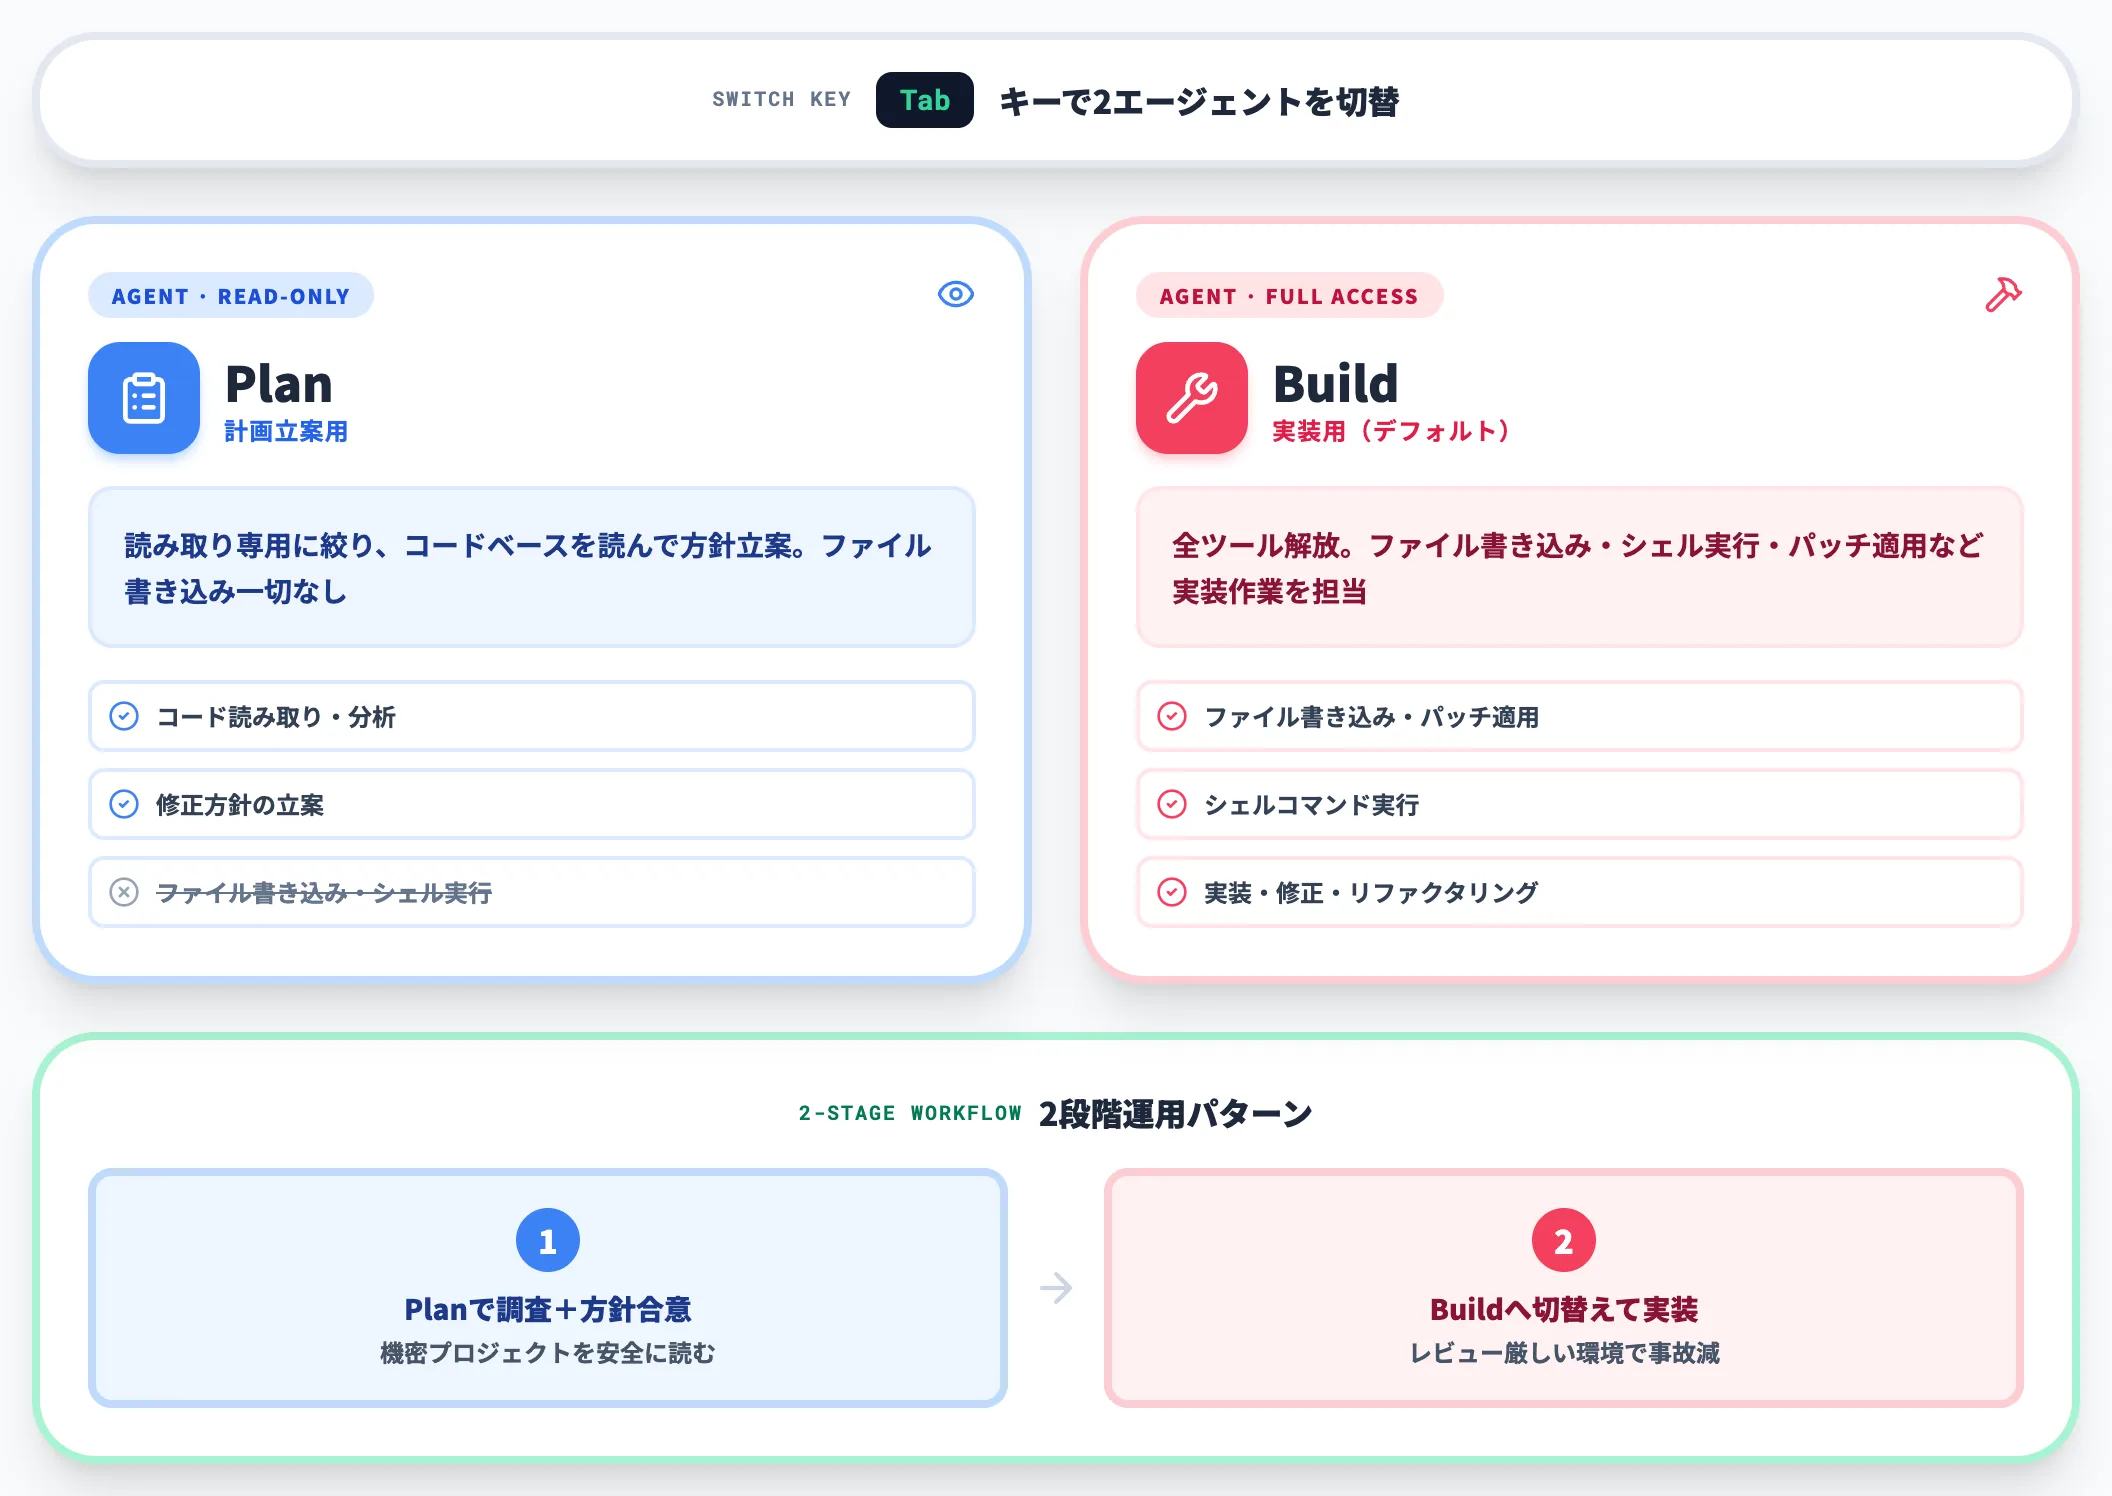Click the red wrench Build icon
This screenshot has width=2112, height=1496.
click(x=1192, y=398)
